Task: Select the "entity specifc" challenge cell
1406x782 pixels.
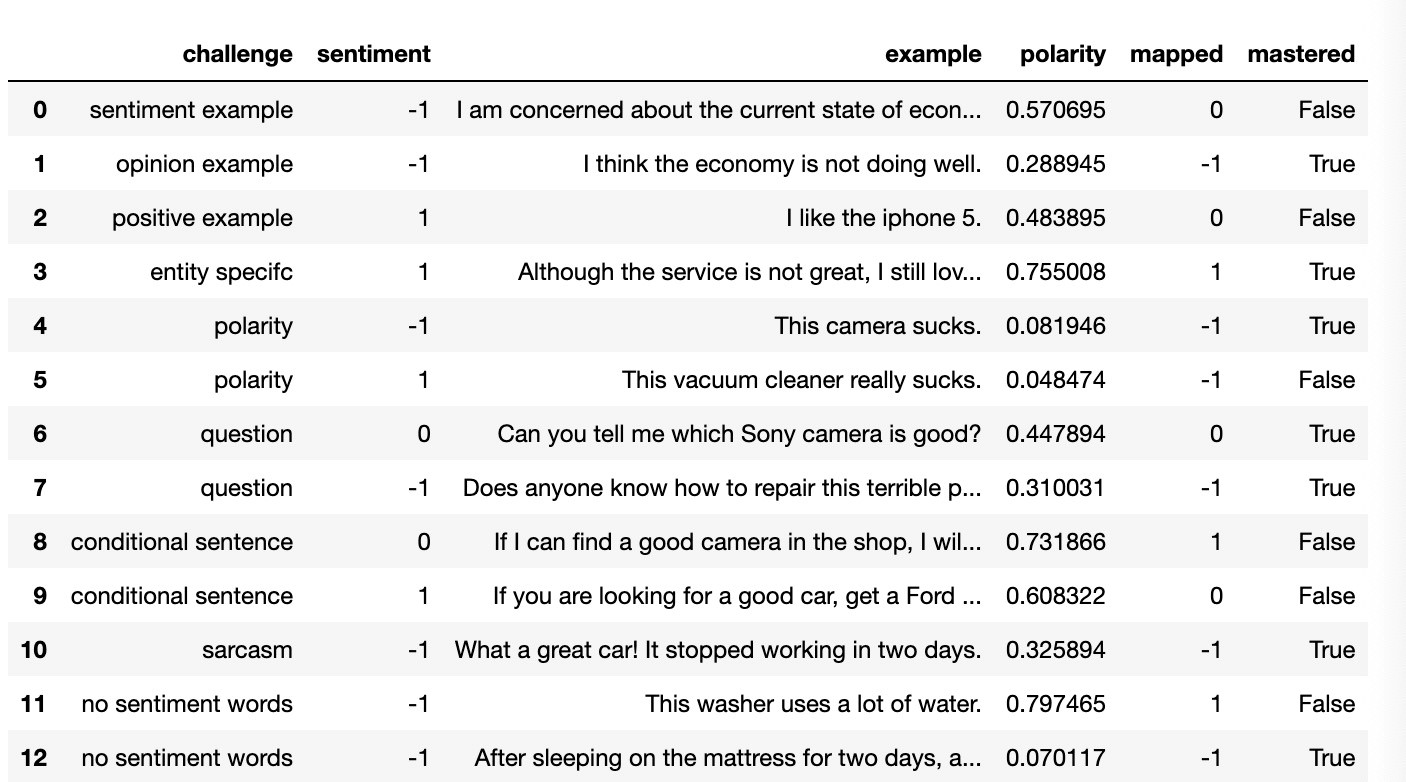Action: coord(221,272)
